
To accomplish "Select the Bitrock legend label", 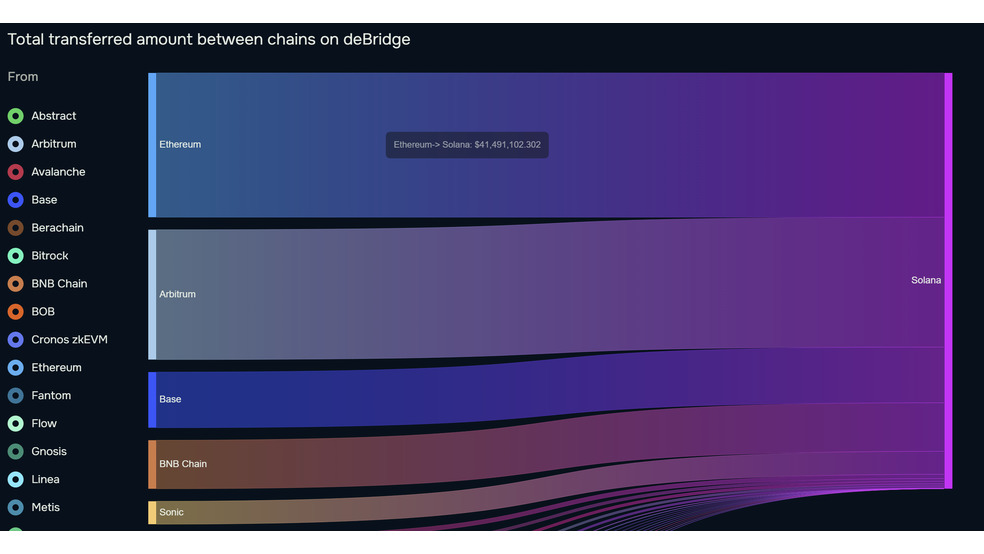I will (x=50, y=256).
